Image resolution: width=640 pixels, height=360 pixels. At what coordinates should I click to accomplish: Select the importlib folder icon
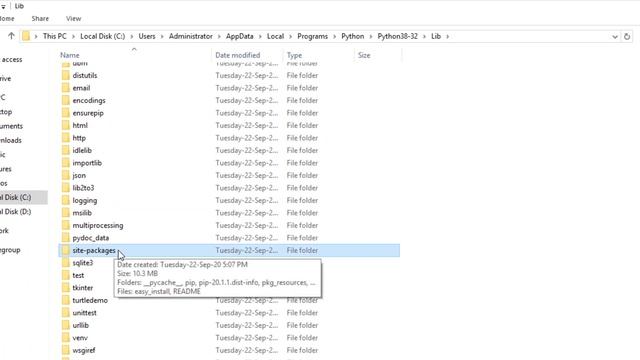(66, 163)
